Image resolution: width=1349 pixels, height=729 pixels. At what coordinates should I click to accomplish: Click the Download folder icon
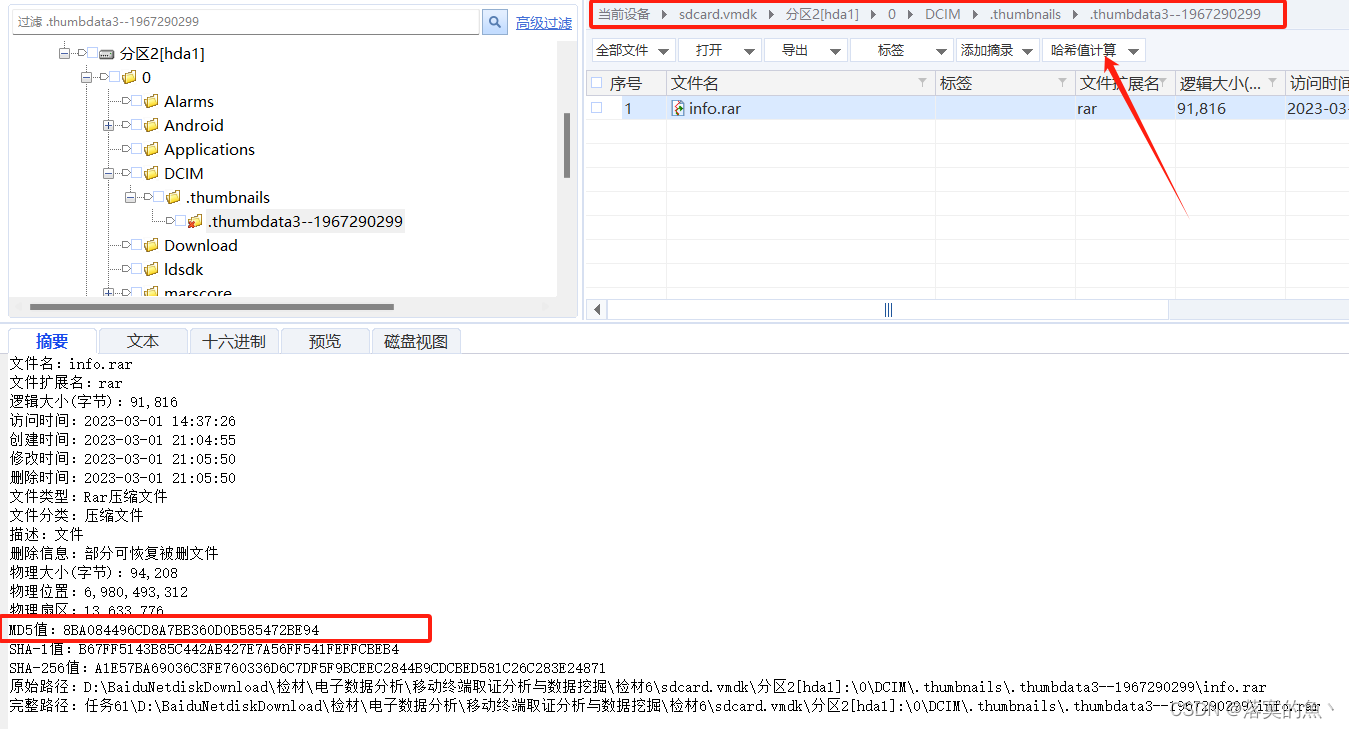(x=152, y=245)
